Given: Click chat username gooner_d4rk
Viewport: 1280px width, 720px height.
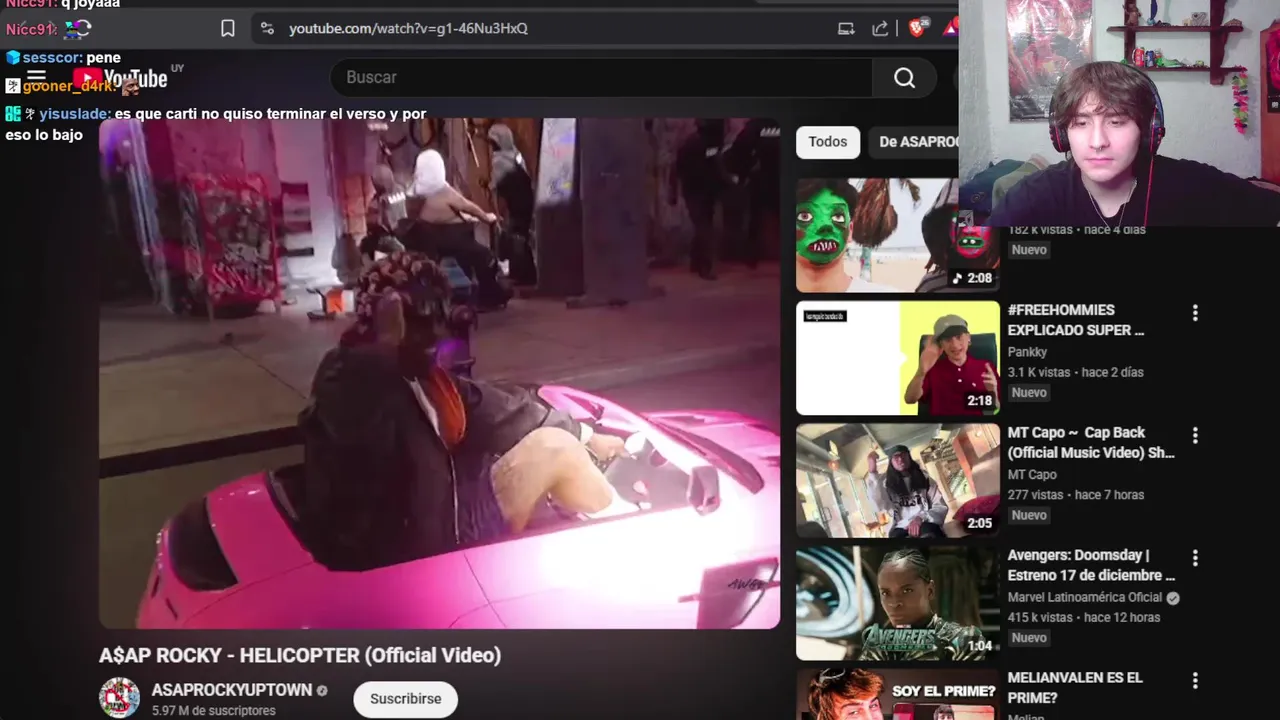Looking at the screenshot, I should (x=69, y=87).
